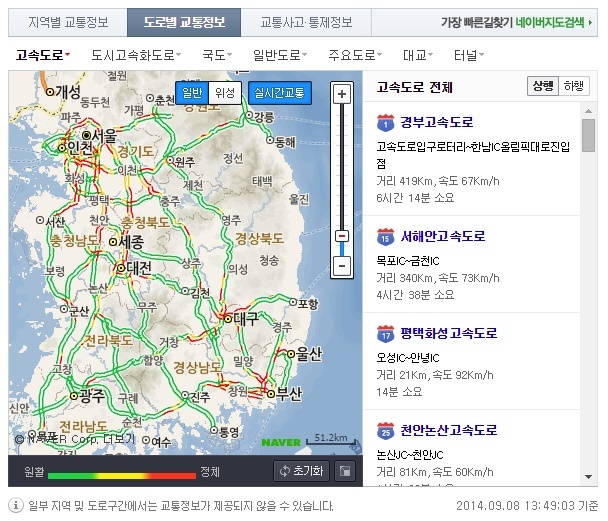Screen dimensions: 608x521
Task: Click the NAVER logo on the map
Action: [280, 441]
